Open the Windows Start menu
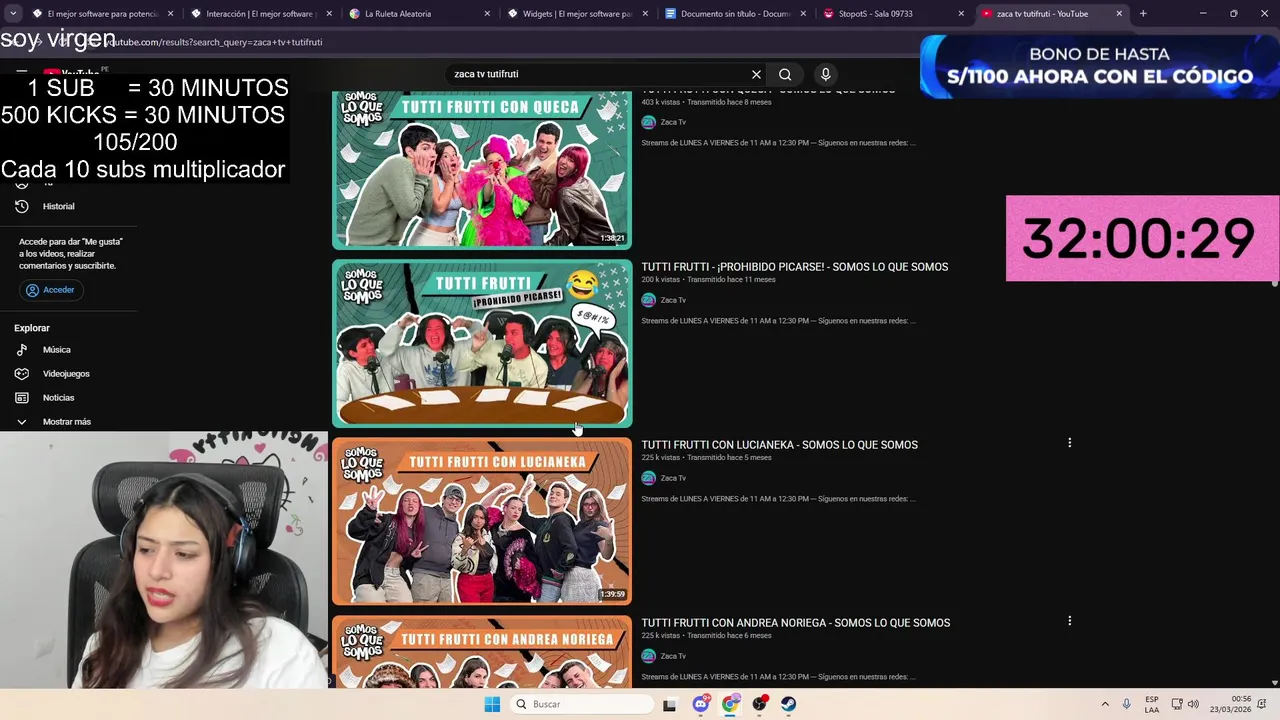This screenshot has width=1280, height=720. click(492, 704)
